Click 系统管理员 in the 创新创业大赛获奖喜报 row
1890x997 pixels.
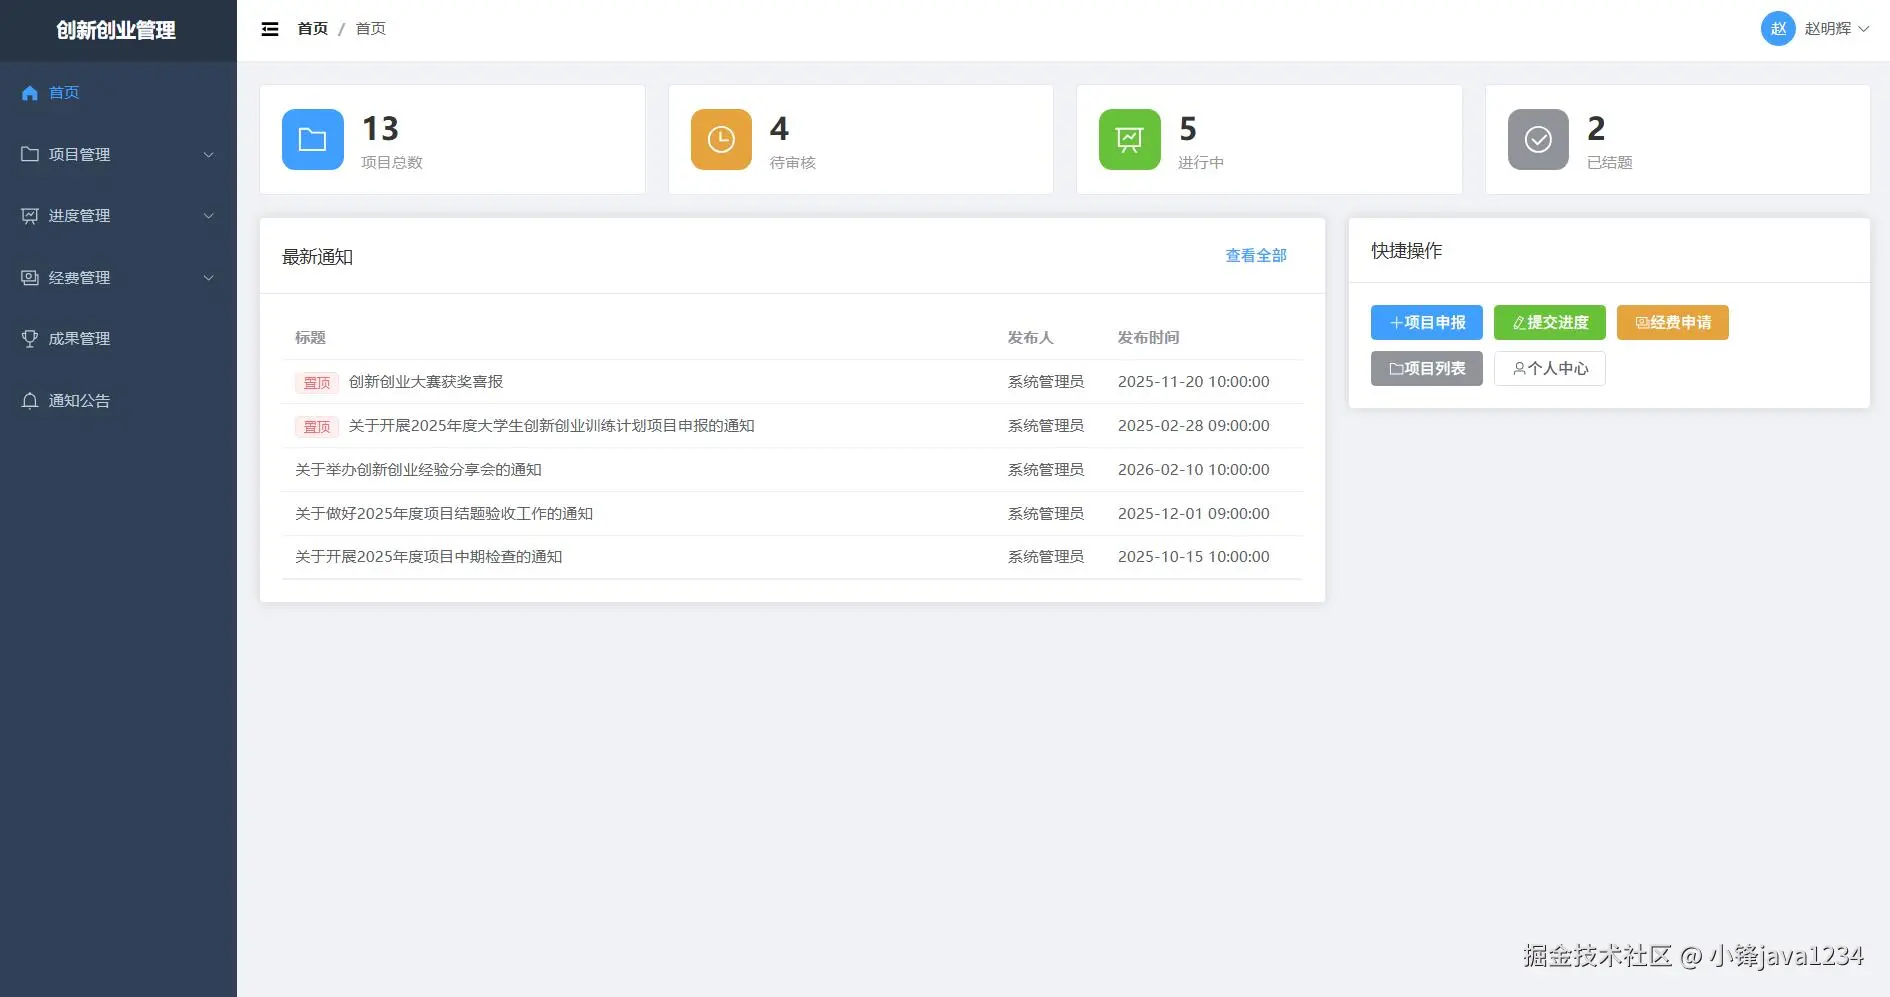click(1046, 382)
